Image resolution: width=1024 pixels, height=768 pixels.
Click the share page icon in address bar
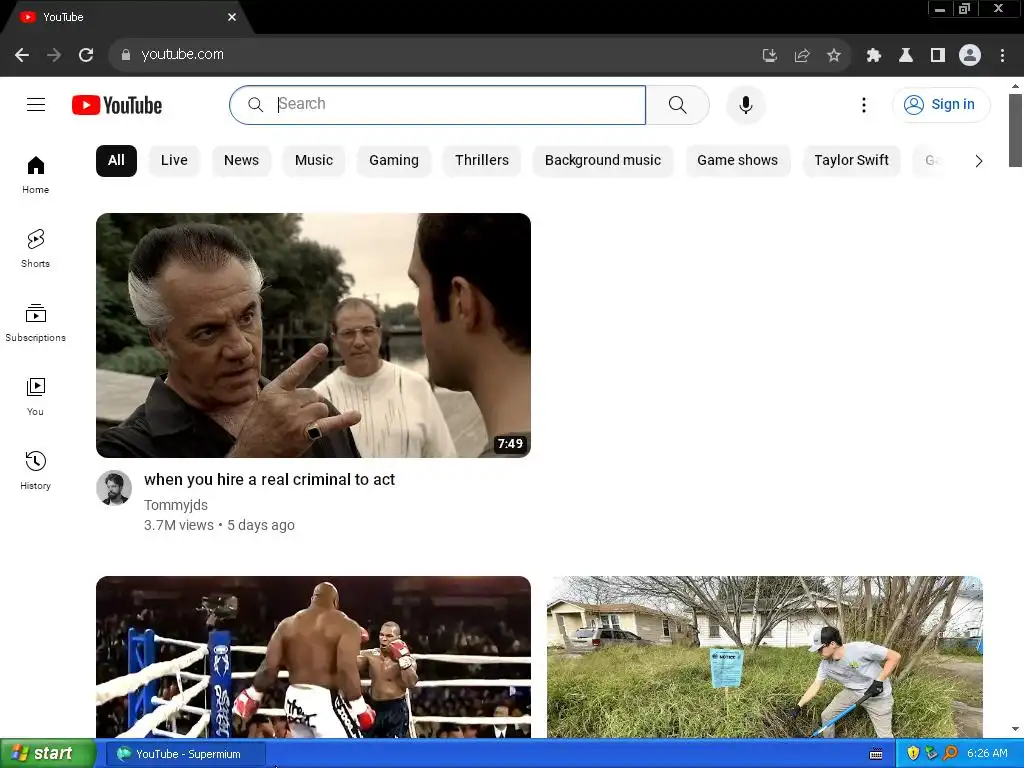(802, 56)
